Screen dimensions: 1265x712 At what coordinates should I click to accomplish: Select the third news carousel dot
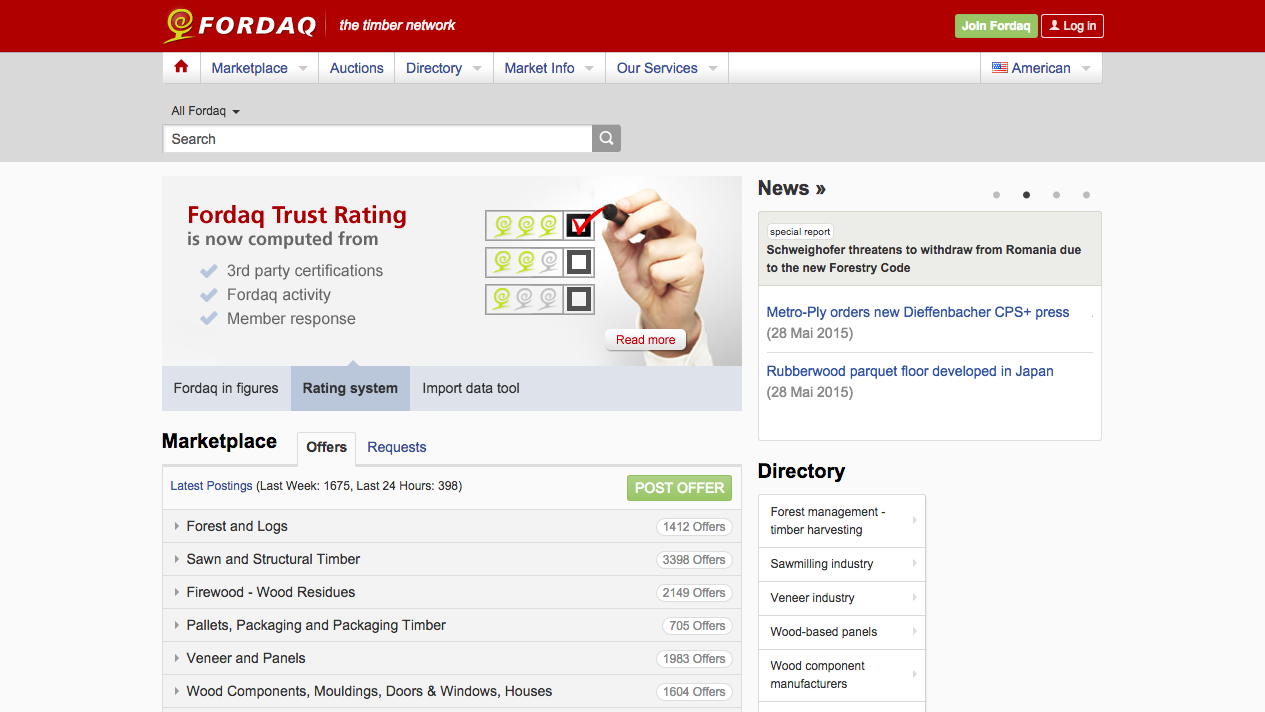coord(1056,195)
